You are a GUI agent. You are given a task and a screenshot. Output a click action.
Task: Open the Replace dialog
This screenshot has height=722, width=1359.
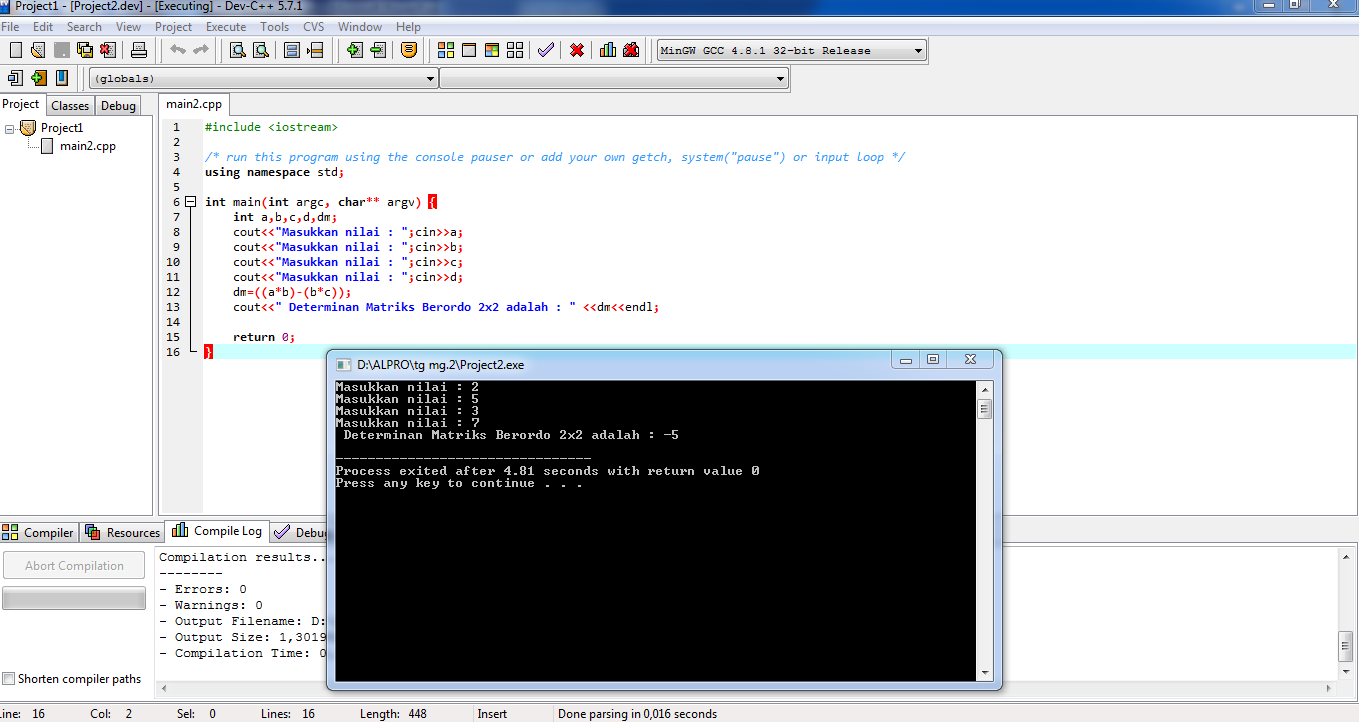tap(259, 50)
